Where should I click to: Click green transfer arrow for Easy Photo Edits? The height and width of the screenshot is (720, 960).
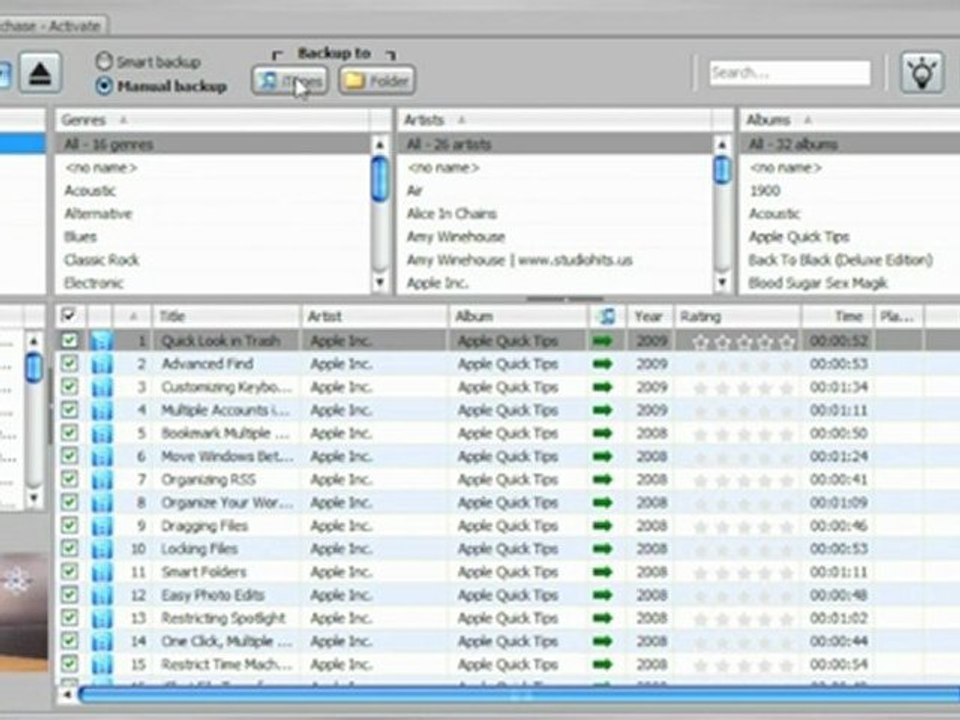click(603, 595)
